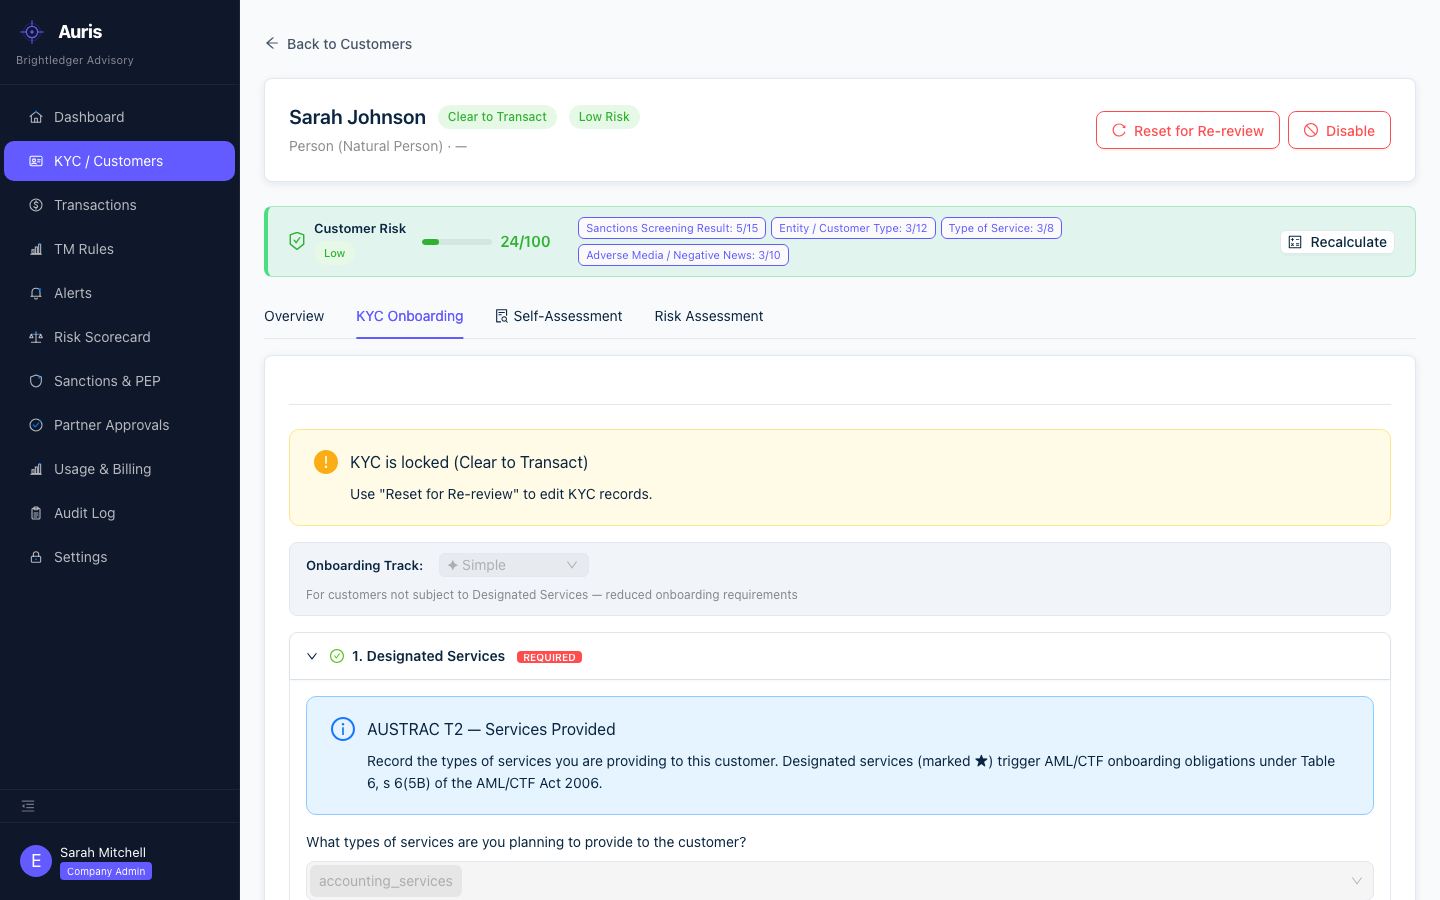Select the KYC Onboarding tab
1440x900 pixels.
coord(410,316)
